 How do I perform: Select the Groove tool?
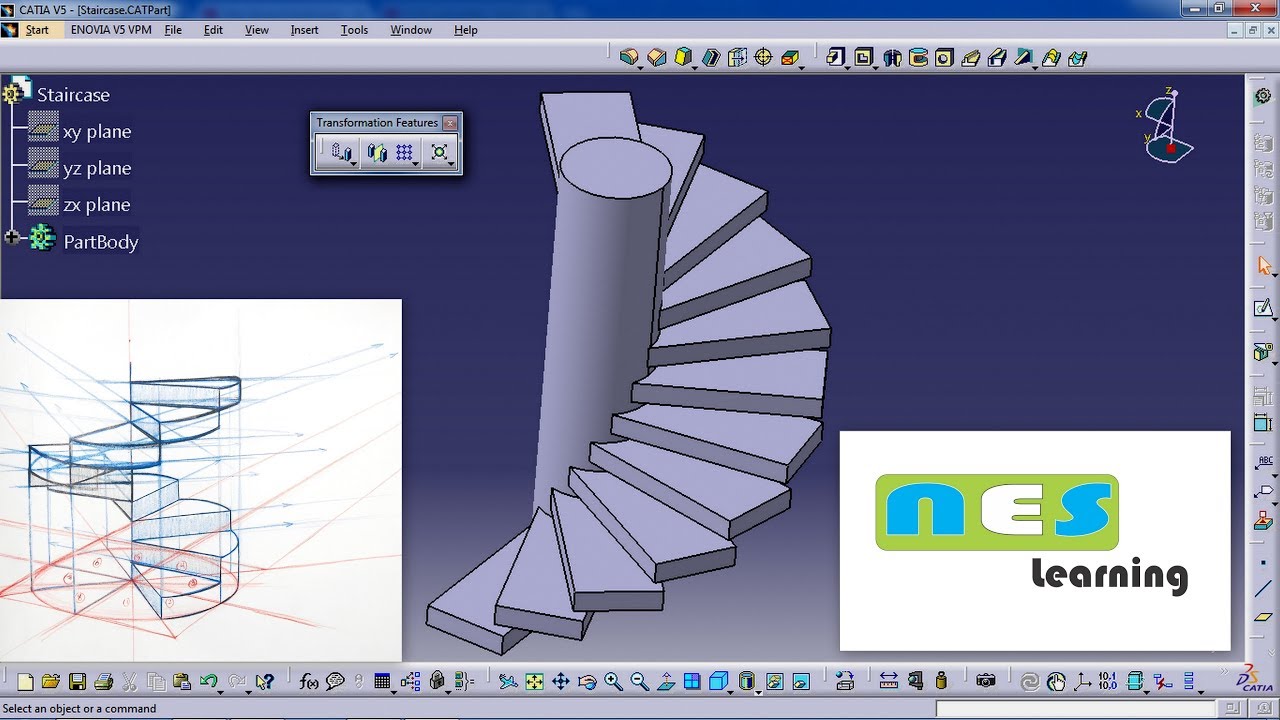pos(918,58)
